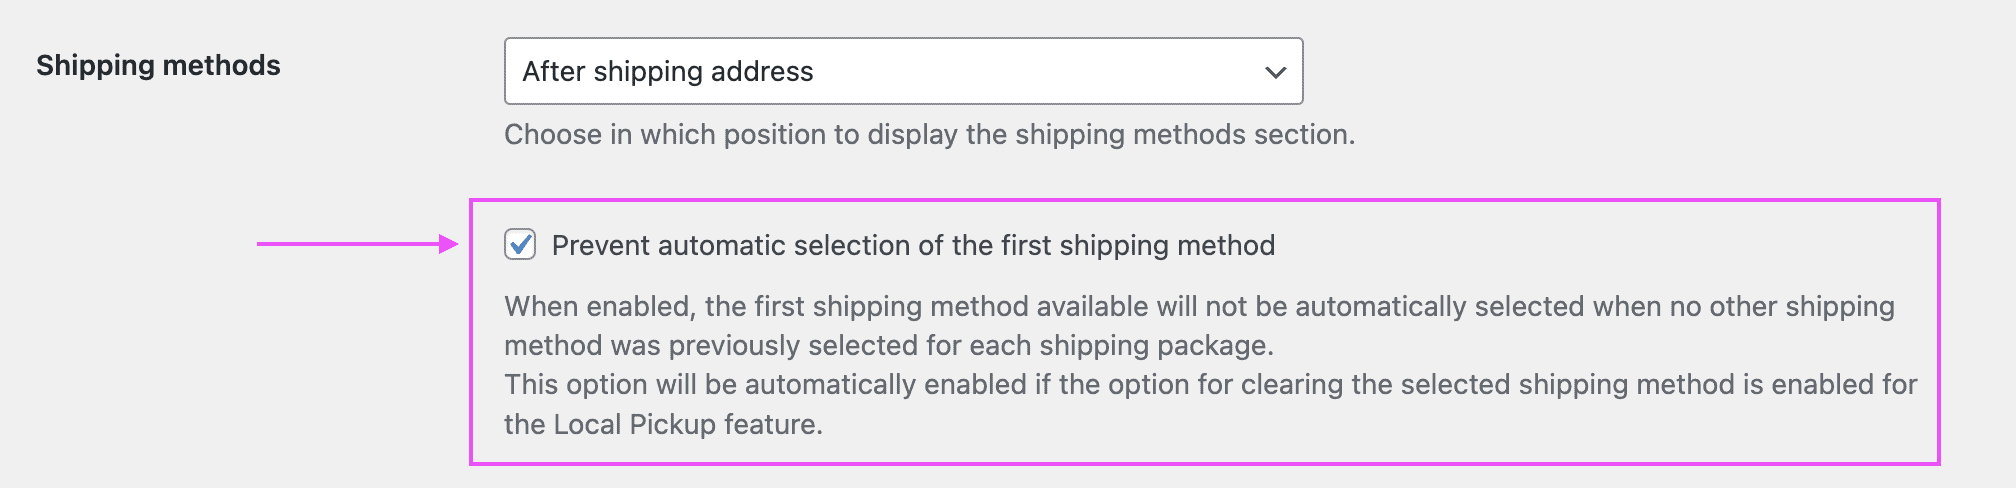
Task: Click the words 'Local Pickup feature'
Action: point(687,425)
